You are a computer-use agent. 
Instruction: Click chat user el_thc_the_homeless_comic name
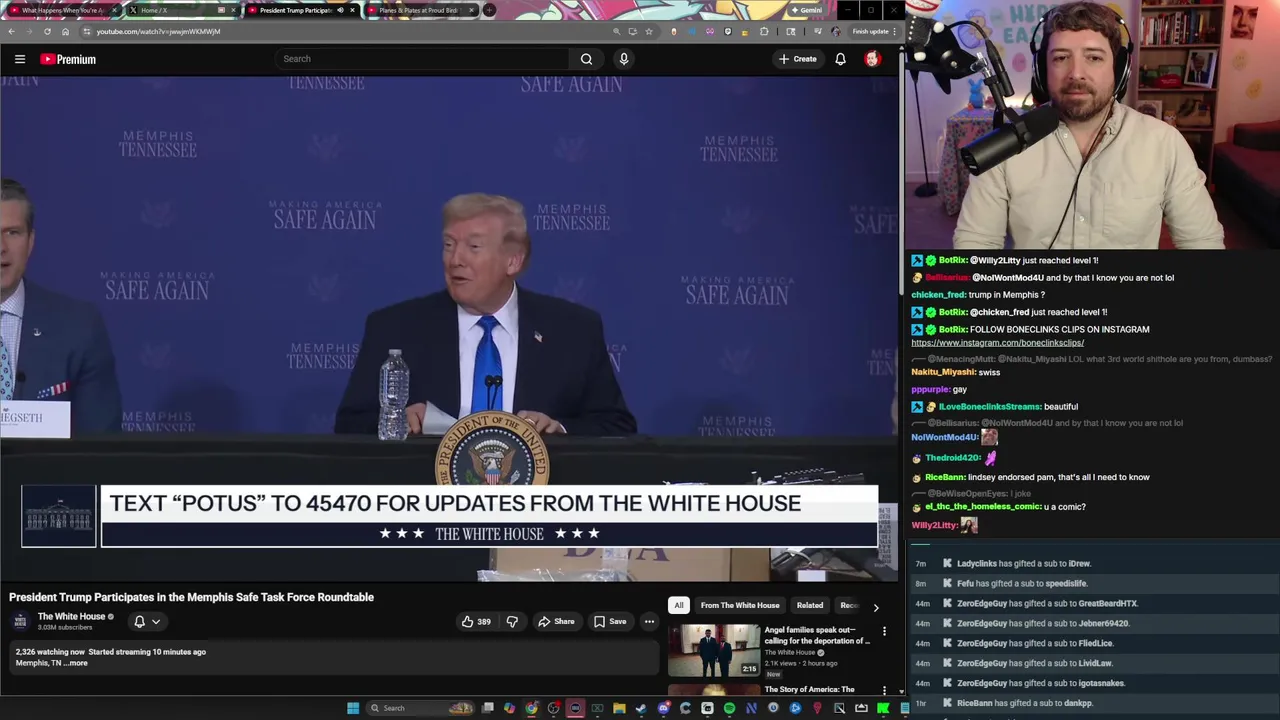click(983, 507)
